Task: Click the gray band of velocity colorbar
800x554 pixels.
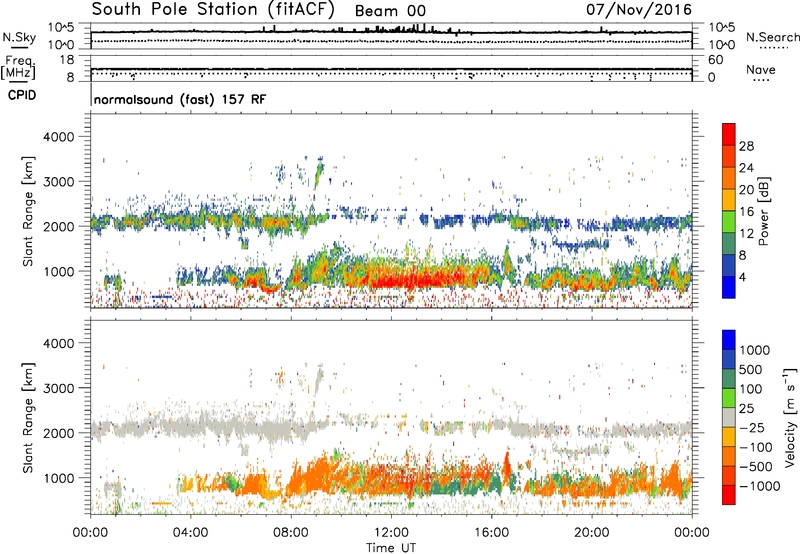Action: (x=729, y=417)
